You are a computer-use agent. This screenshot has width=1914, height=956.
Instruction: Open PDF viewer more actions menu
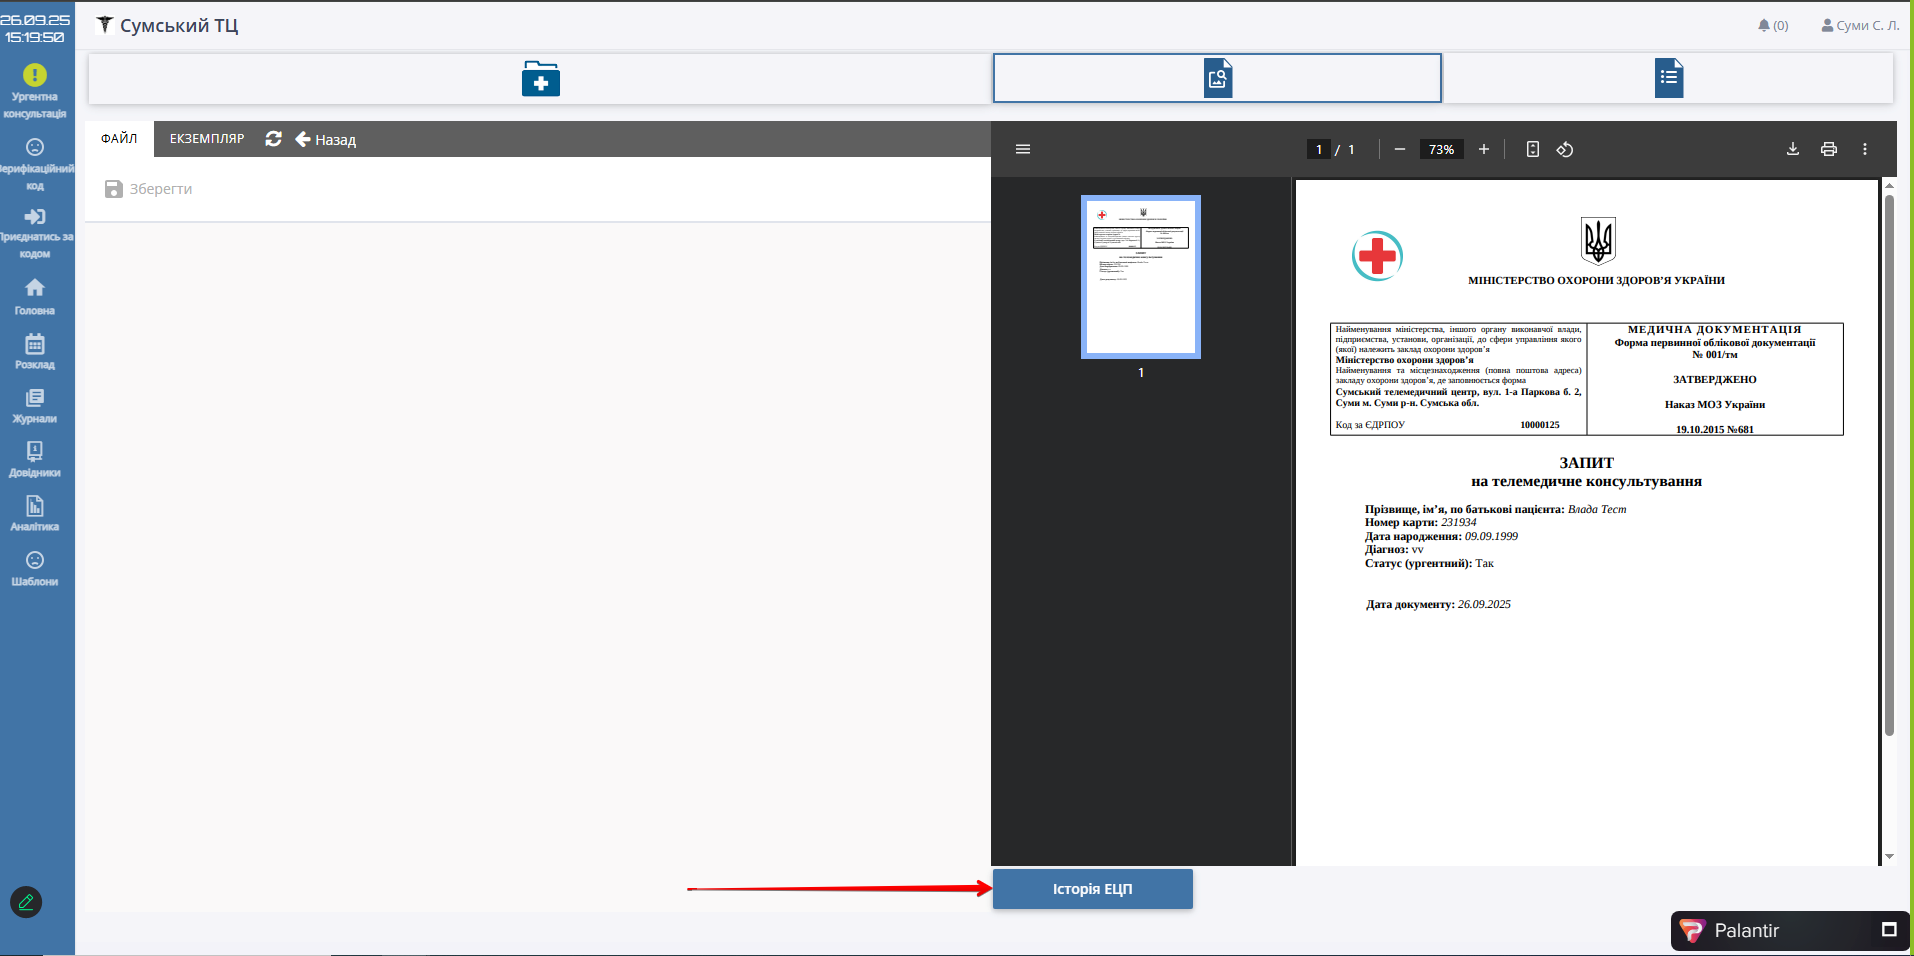point(1864,149)
